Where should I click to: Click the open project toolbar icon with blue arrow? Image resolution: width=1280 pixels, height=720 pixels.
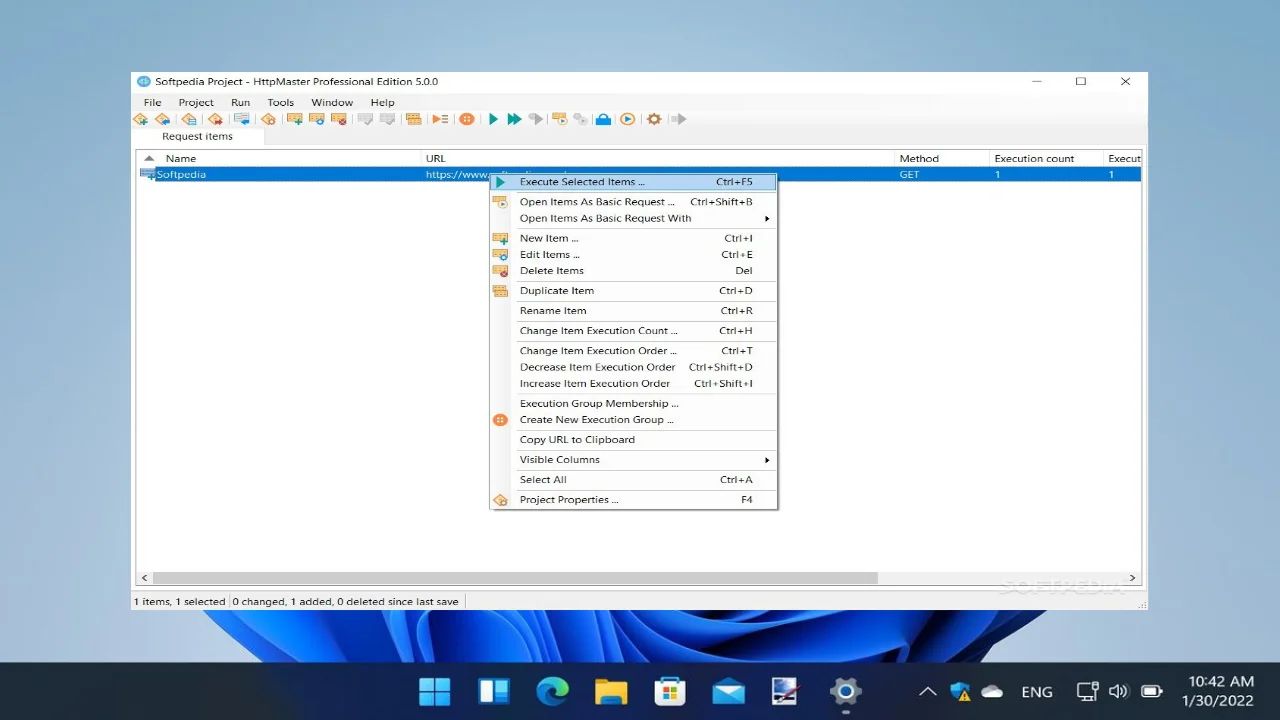[x=162, y=119]
